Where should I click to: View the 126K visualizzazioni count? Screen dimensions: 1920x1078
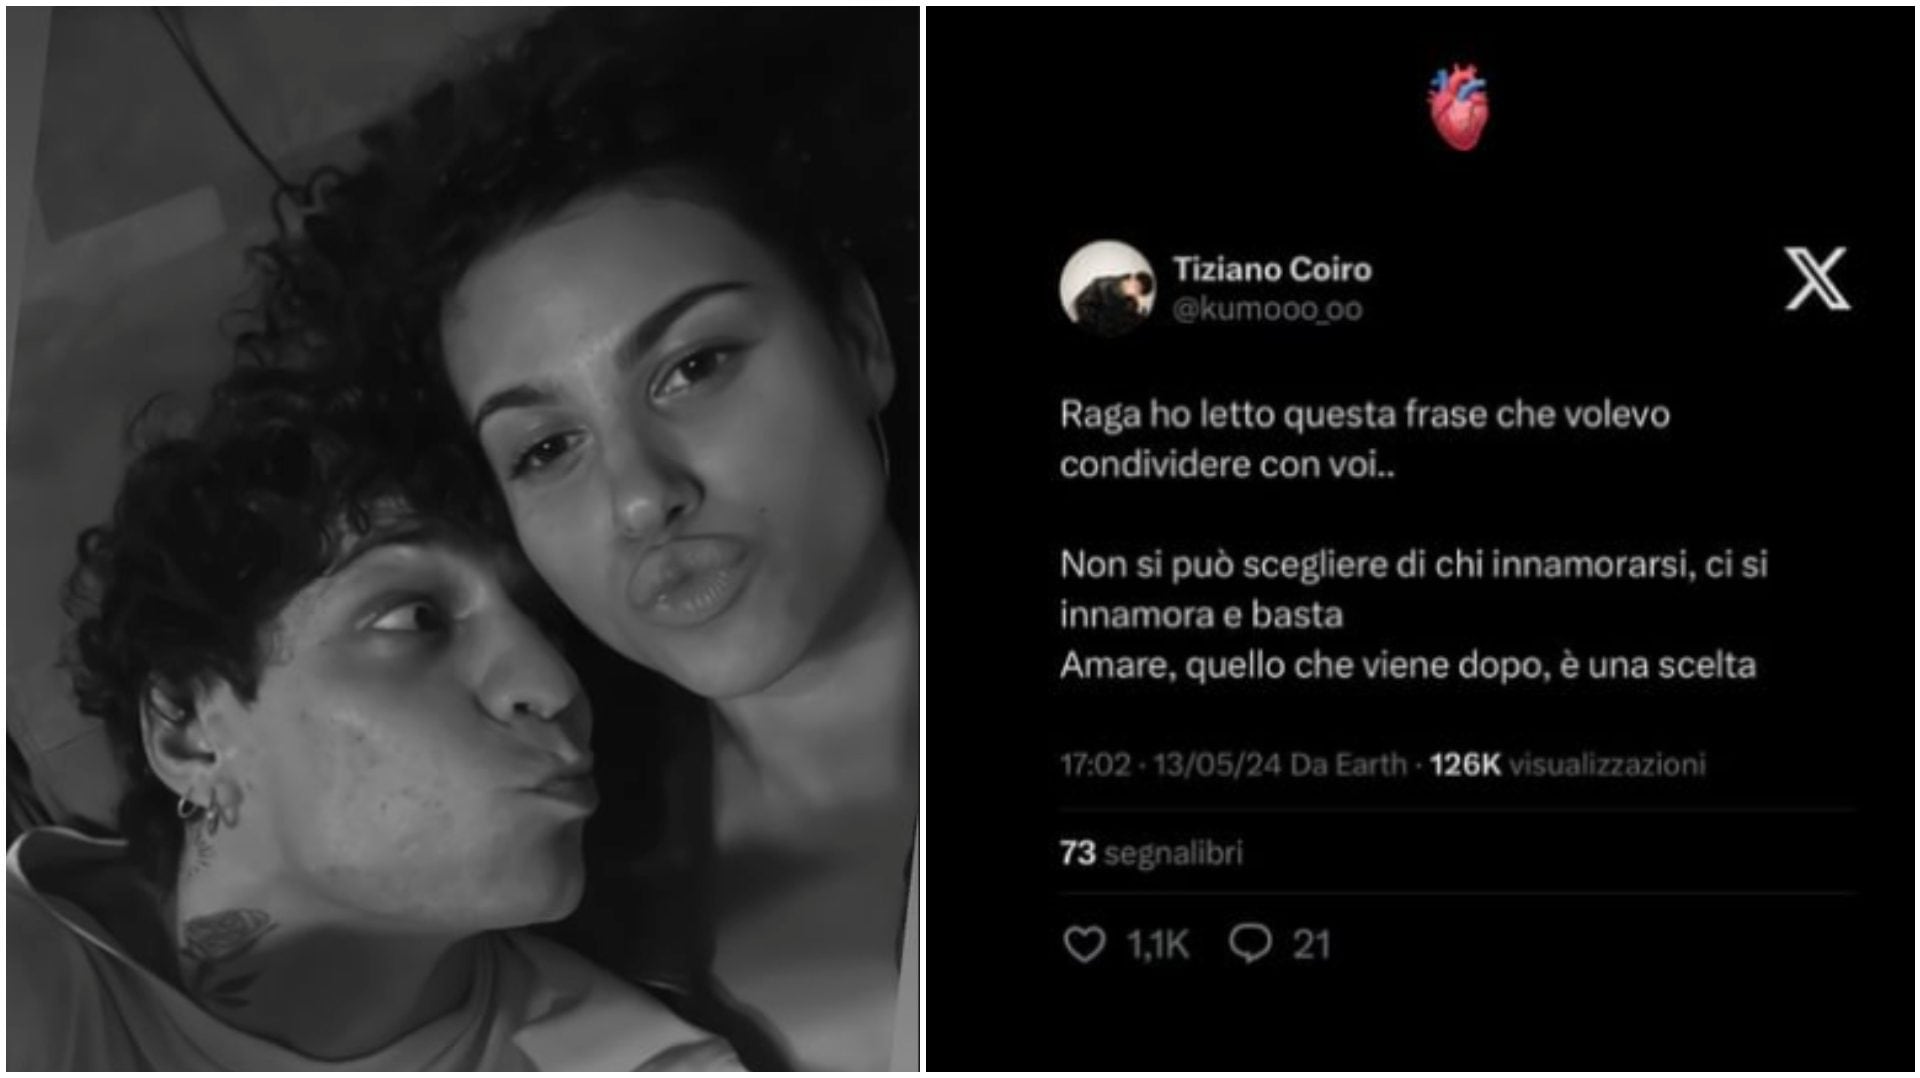(1567, 765)
